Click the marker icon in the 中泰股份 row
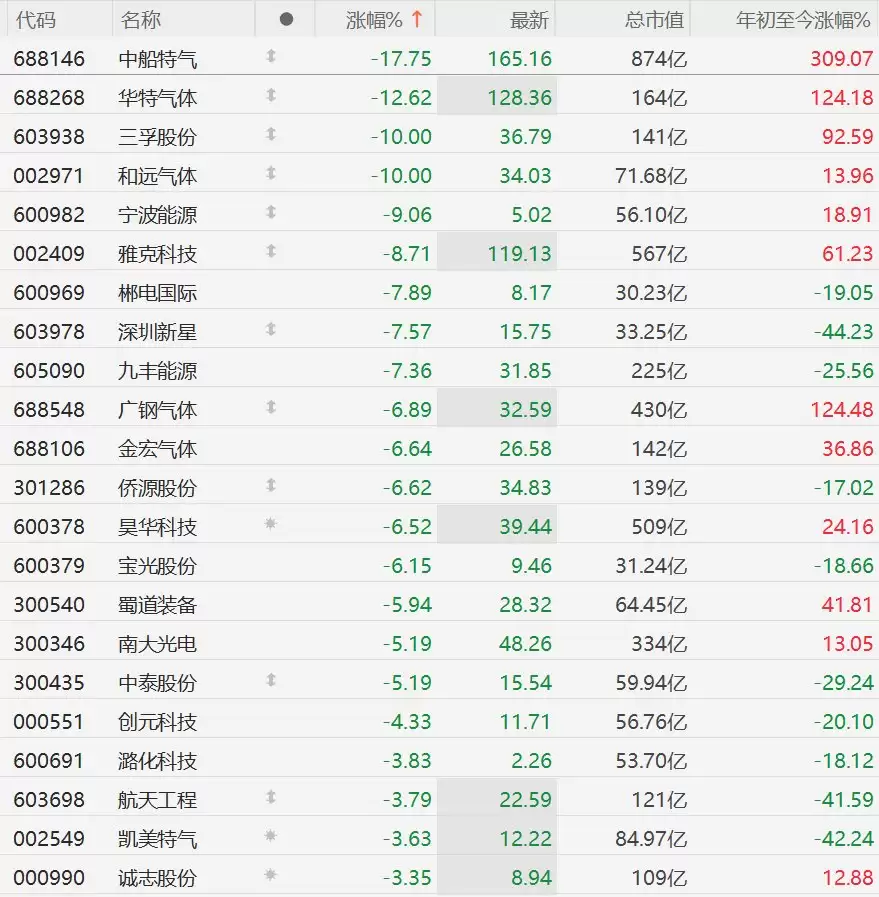Image resolution: width=879 pixels, height=897 pixels. 271,680
